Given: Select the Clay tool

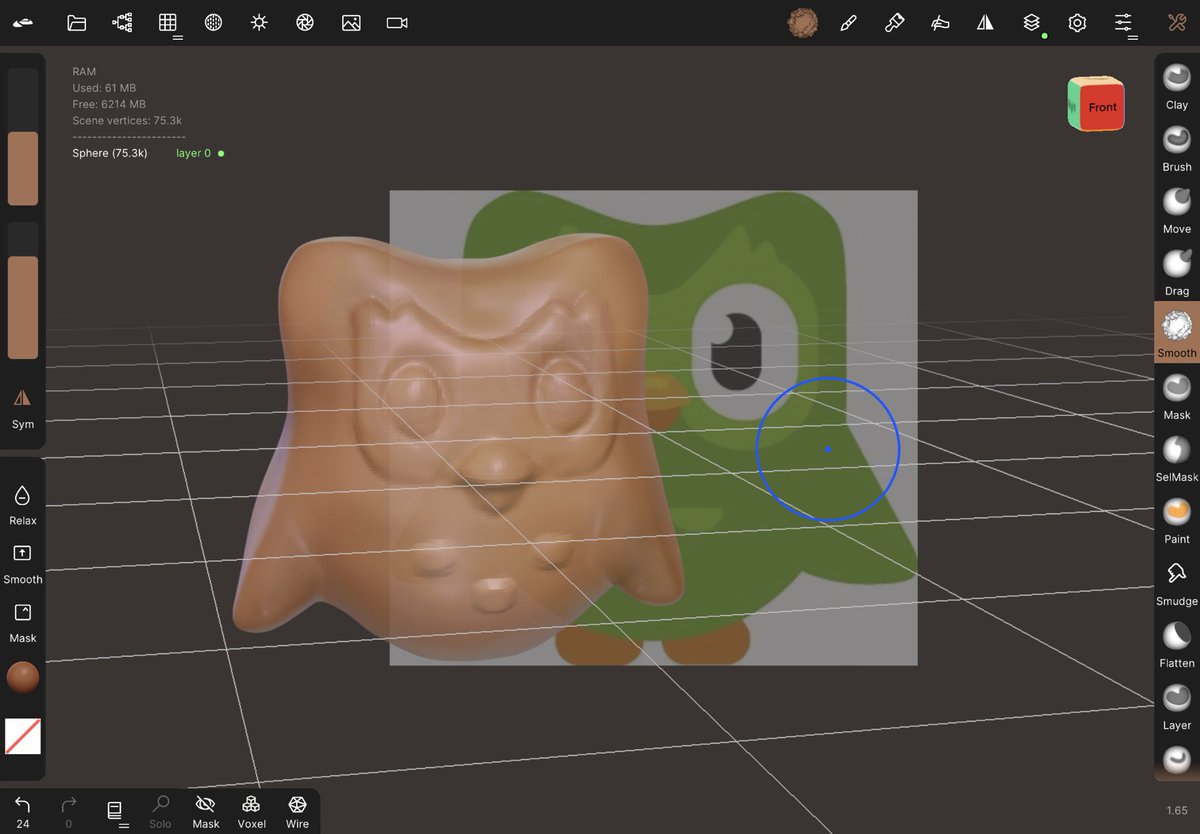Looking at the screenshot, I should 1177,87.
